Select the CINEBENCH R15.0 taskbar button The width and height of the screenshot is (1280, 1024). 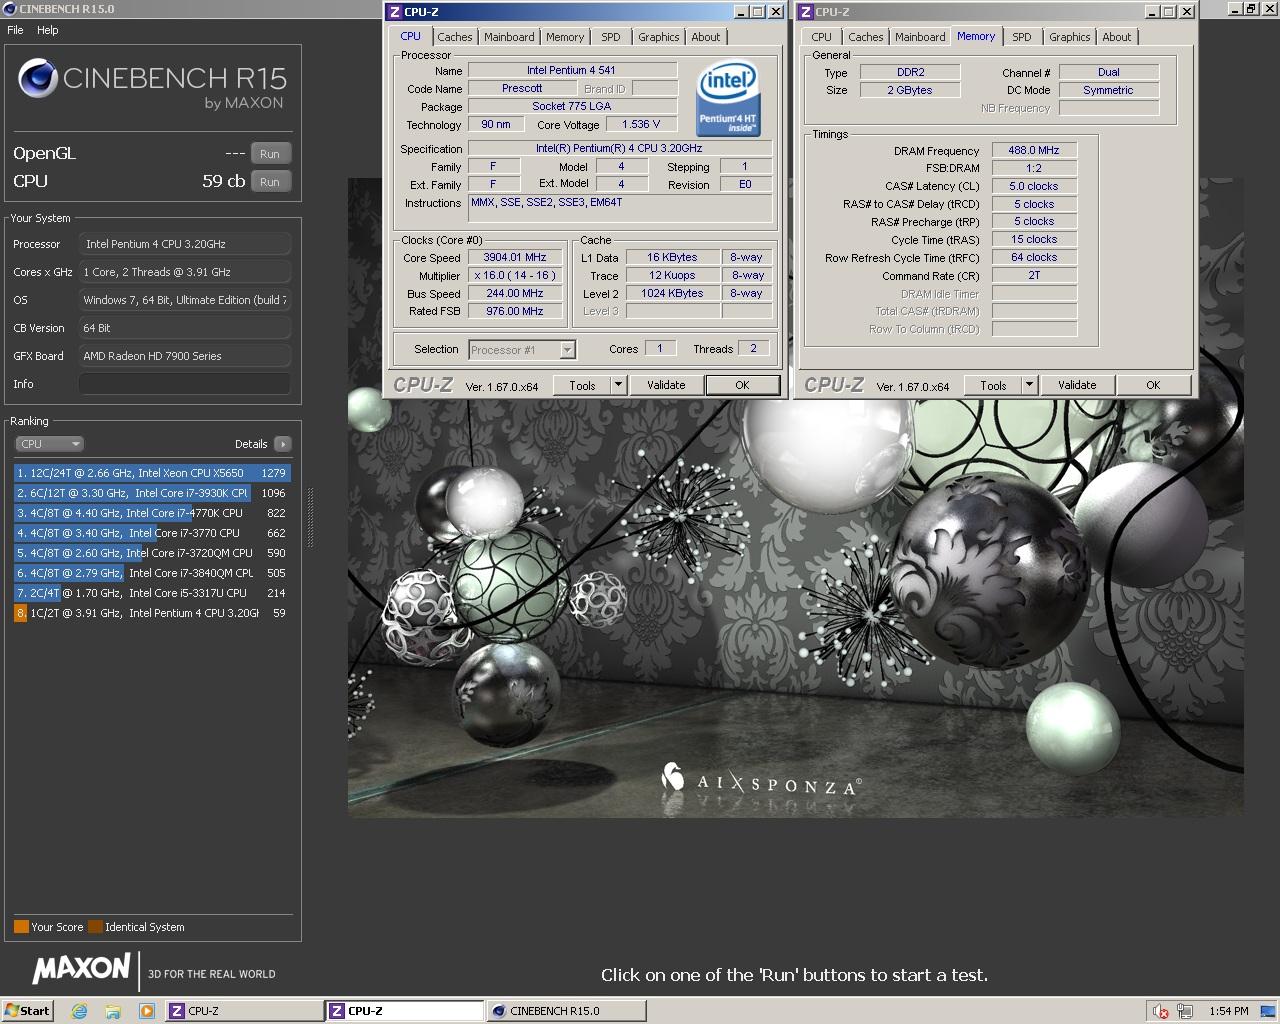click(565, 1011)
